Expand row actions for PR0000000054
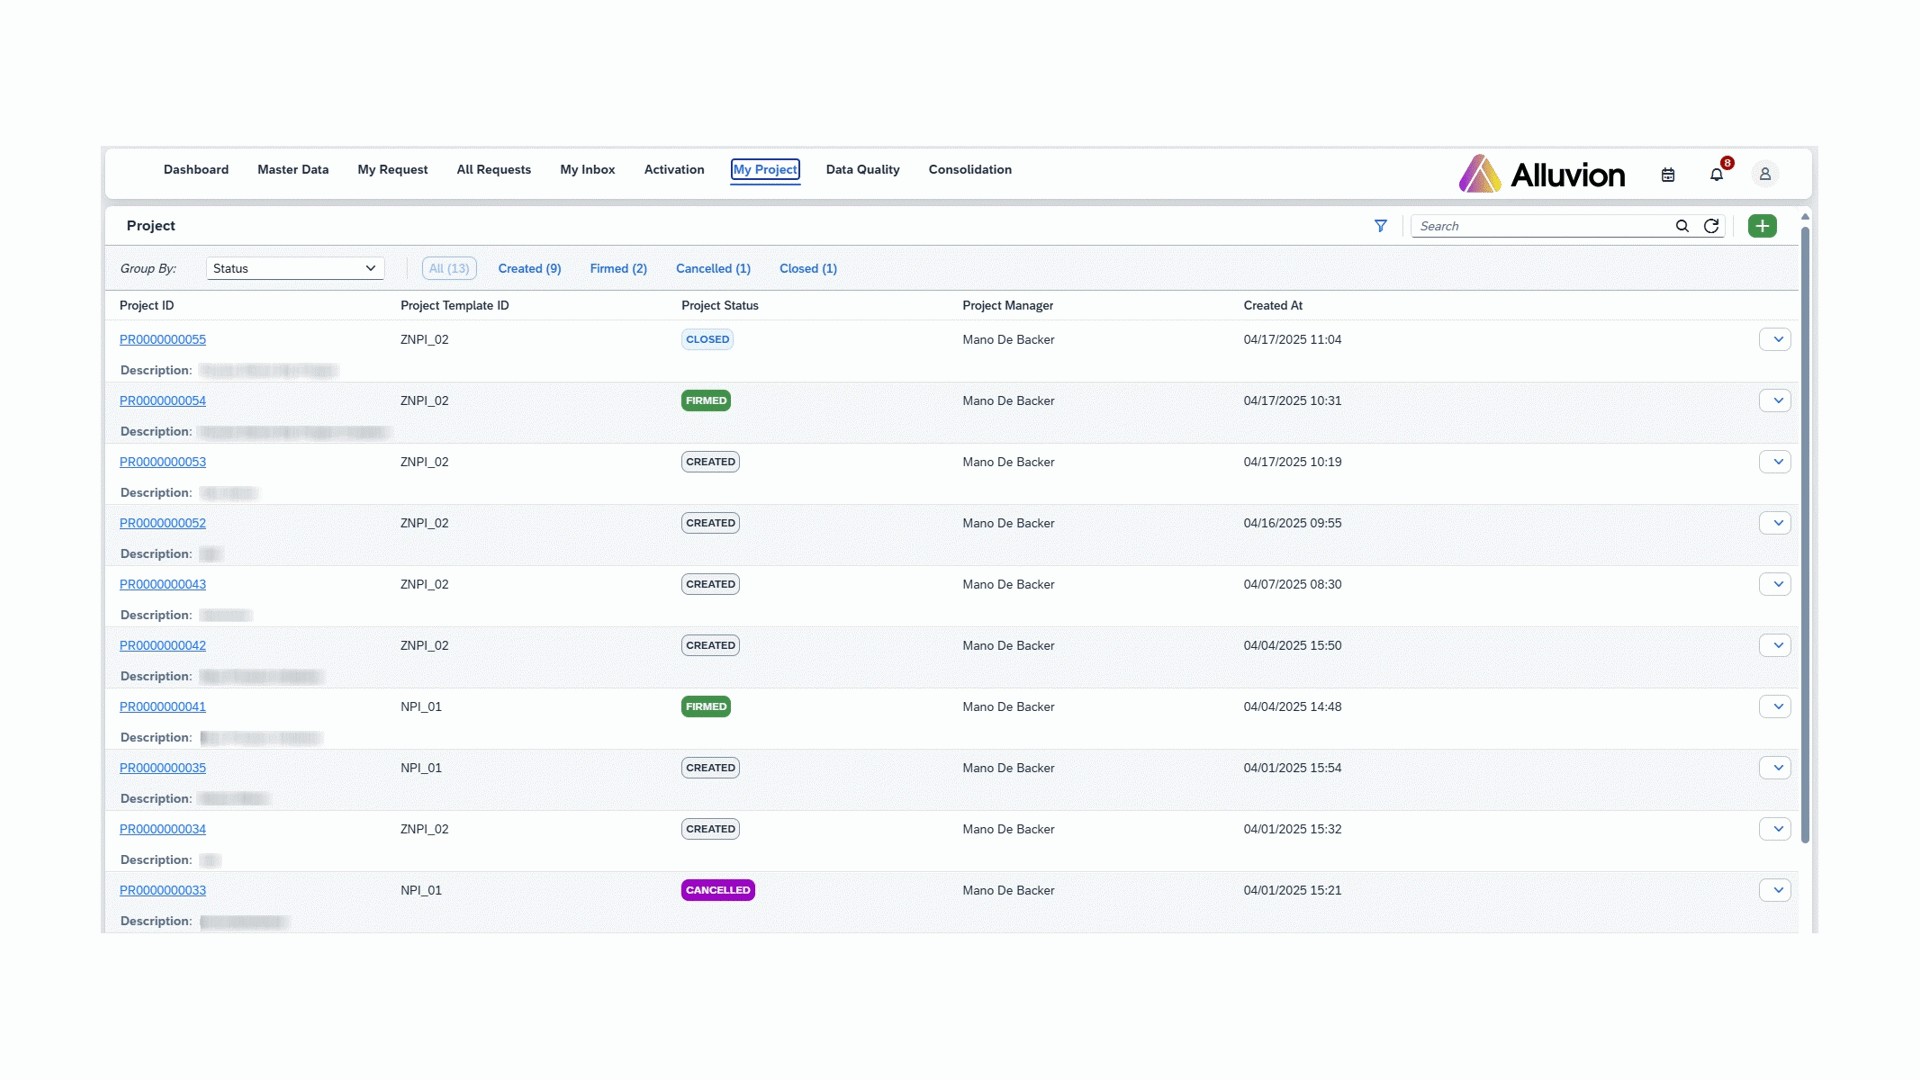Viewport: 1920px width, 1080px height. 1775,401
